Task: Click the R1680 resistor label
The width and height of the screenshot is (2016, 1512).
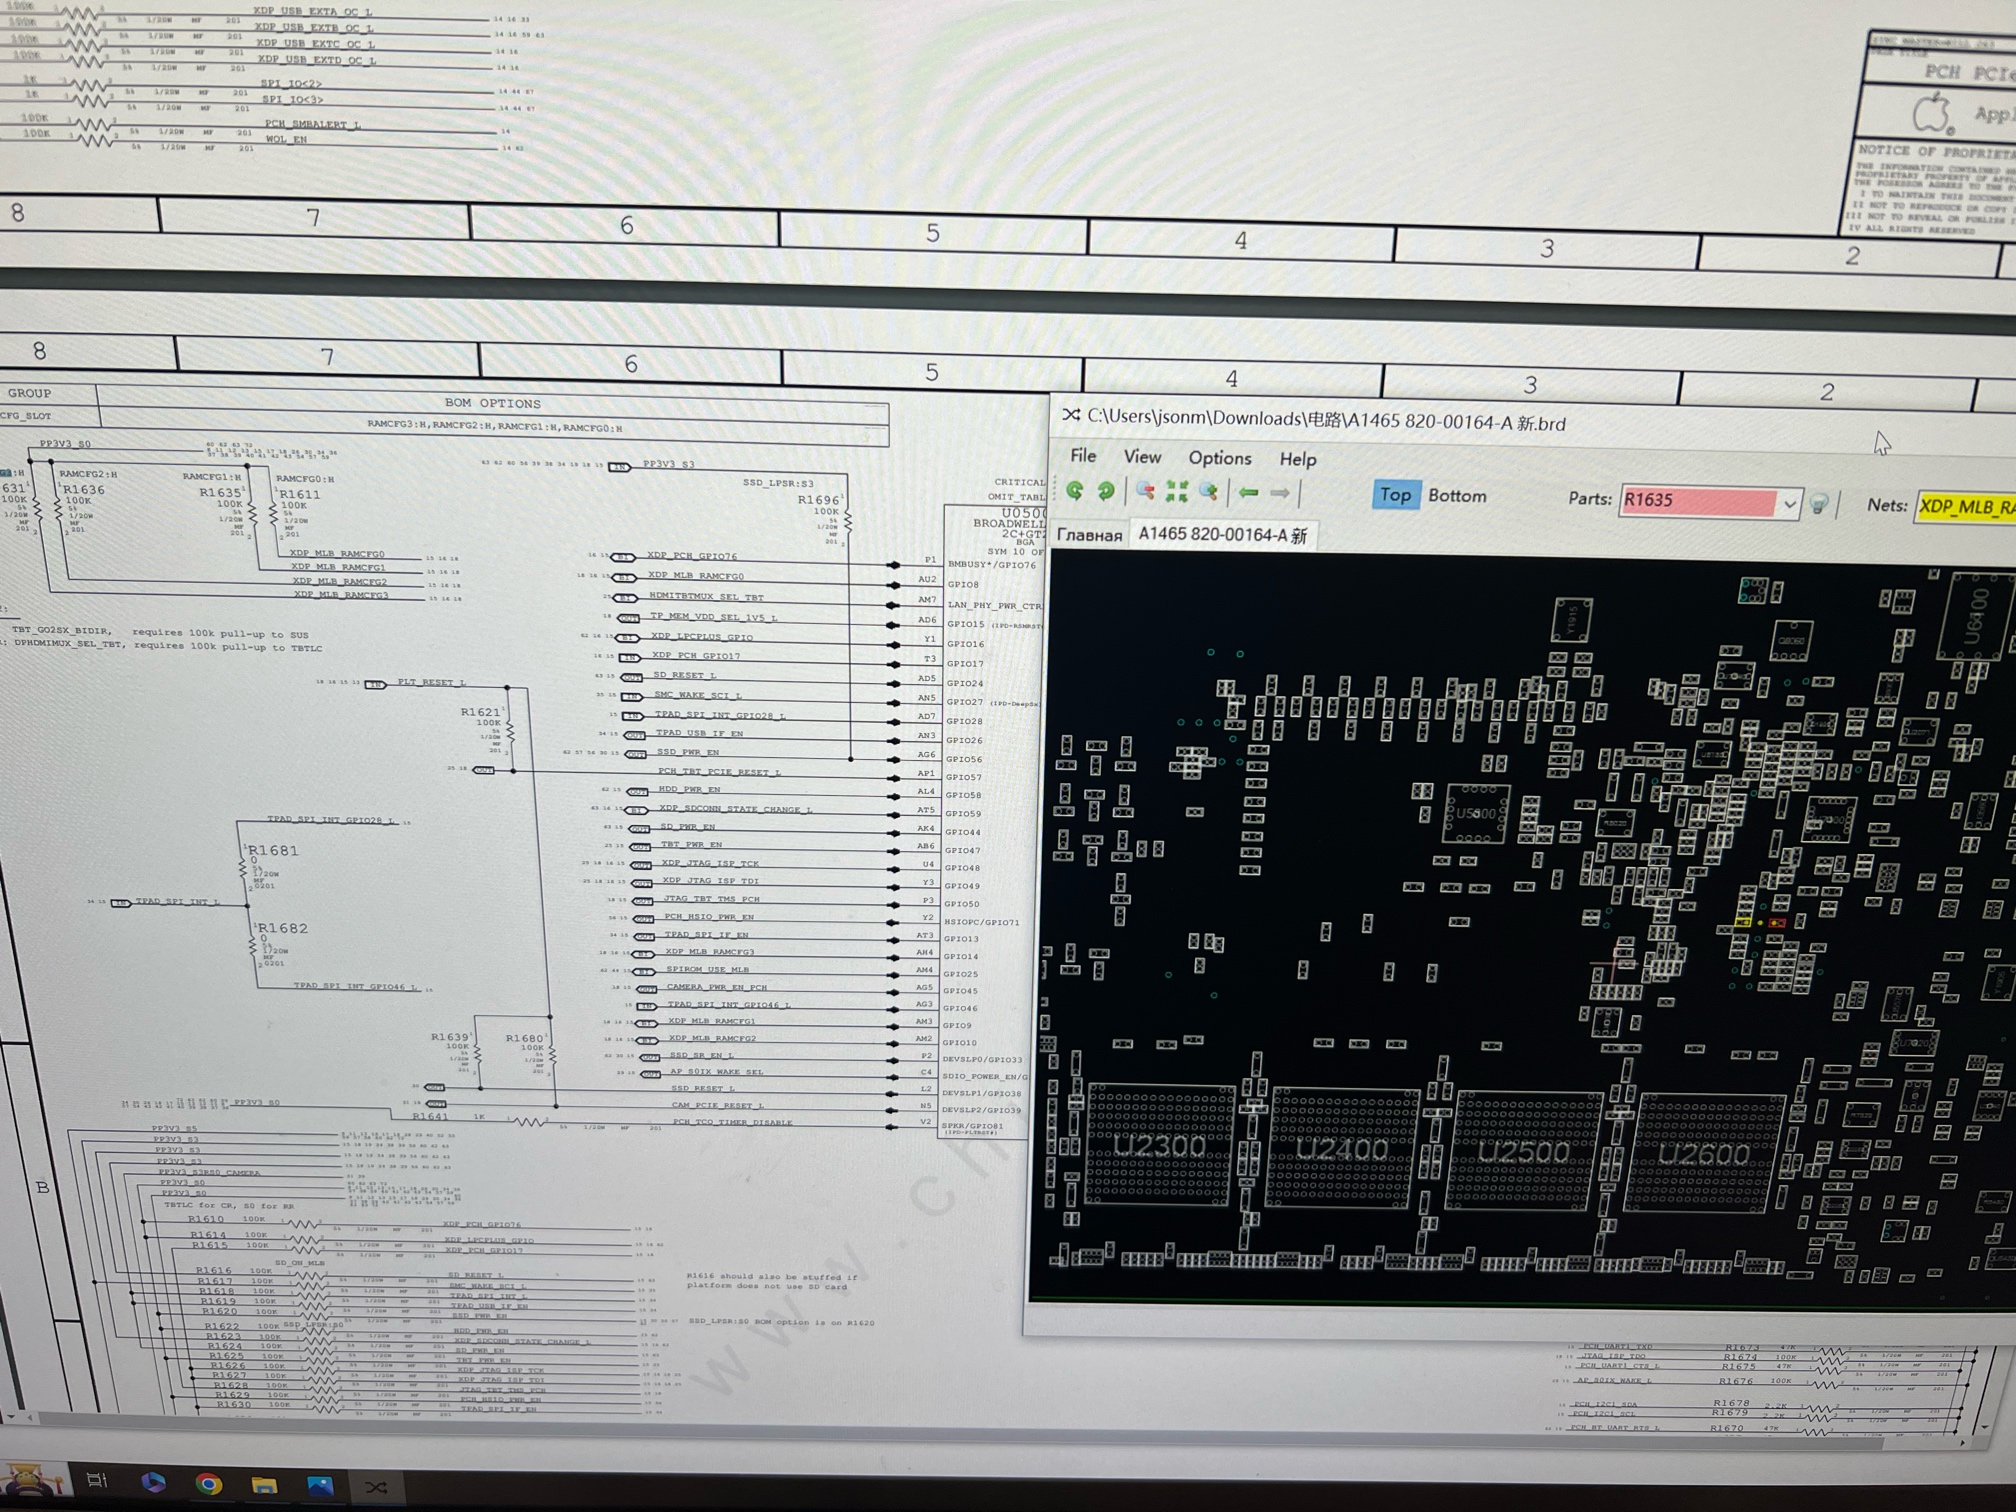Action: click(x=525, y=1038)
